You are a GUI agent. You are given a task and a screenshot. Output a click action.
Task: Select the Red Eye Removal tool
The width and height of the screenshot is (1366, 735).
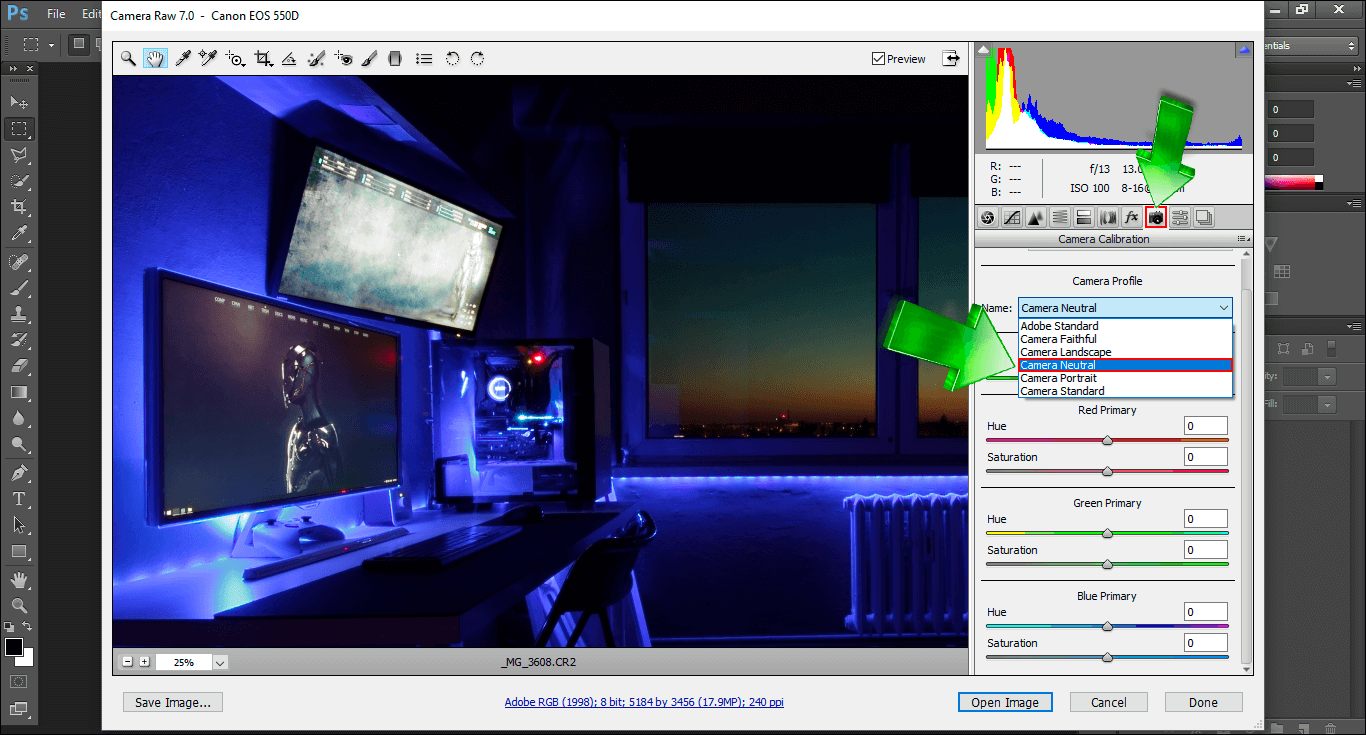343,59
